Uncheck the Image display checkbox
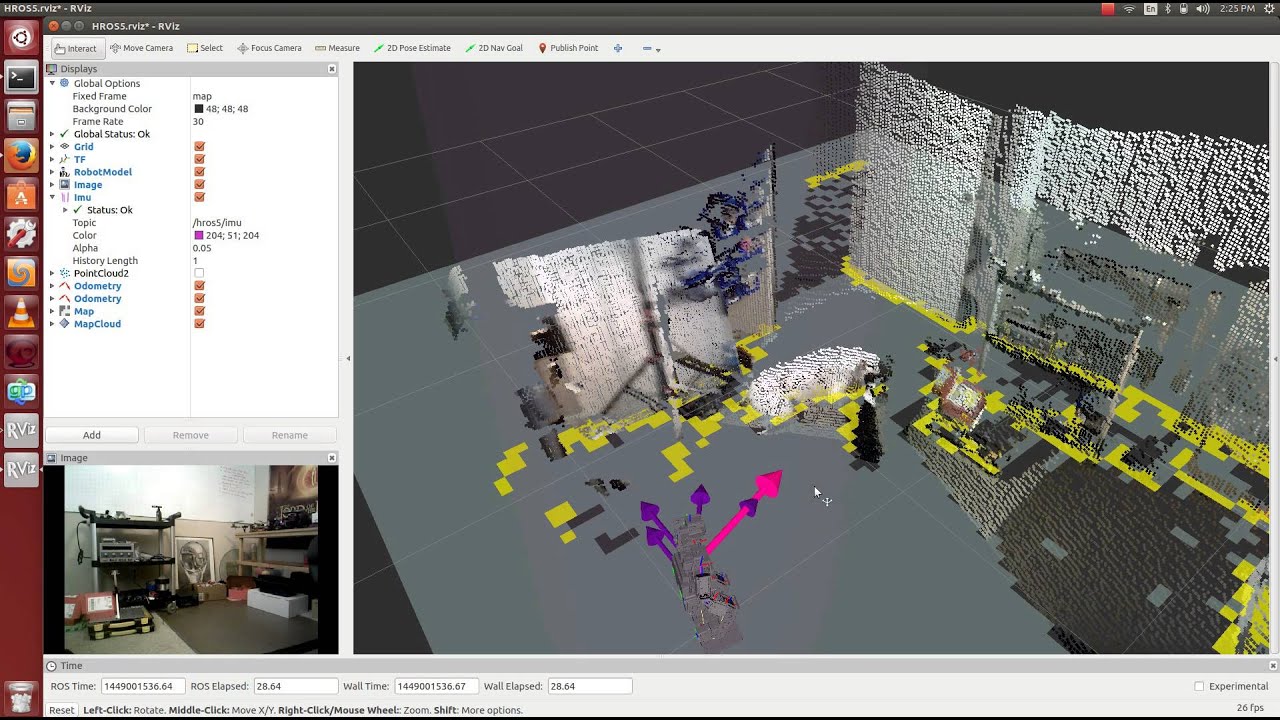Viewport: 1280px width, 720px height. 199,185
